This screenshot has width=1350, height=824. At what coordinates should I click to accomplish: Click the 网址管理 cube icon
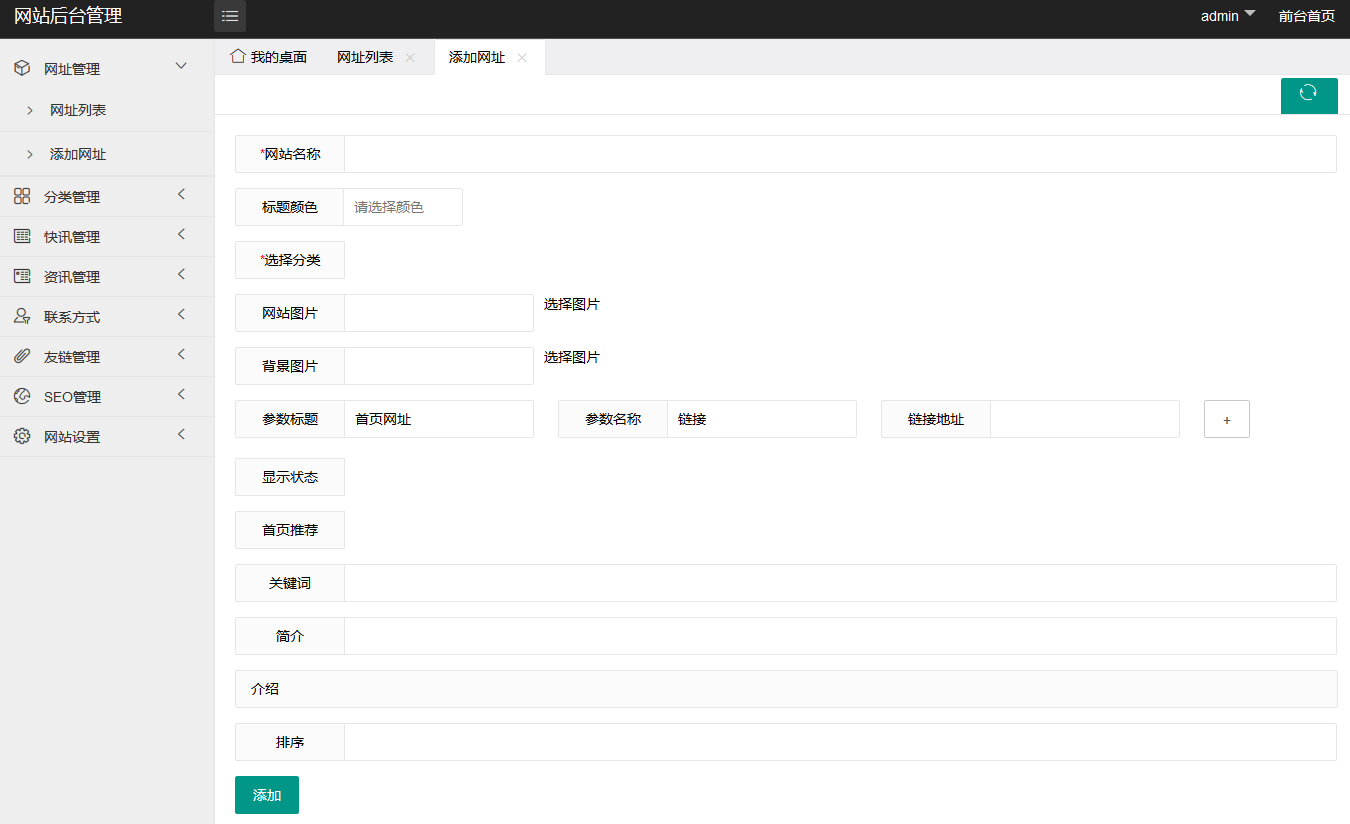pos(22,69)
